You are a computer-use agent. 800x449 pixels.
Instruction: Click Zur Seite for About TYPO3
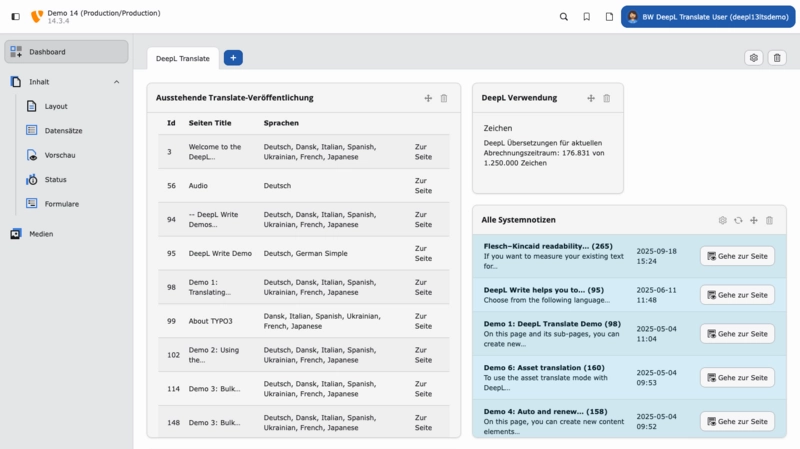[423, 321]
